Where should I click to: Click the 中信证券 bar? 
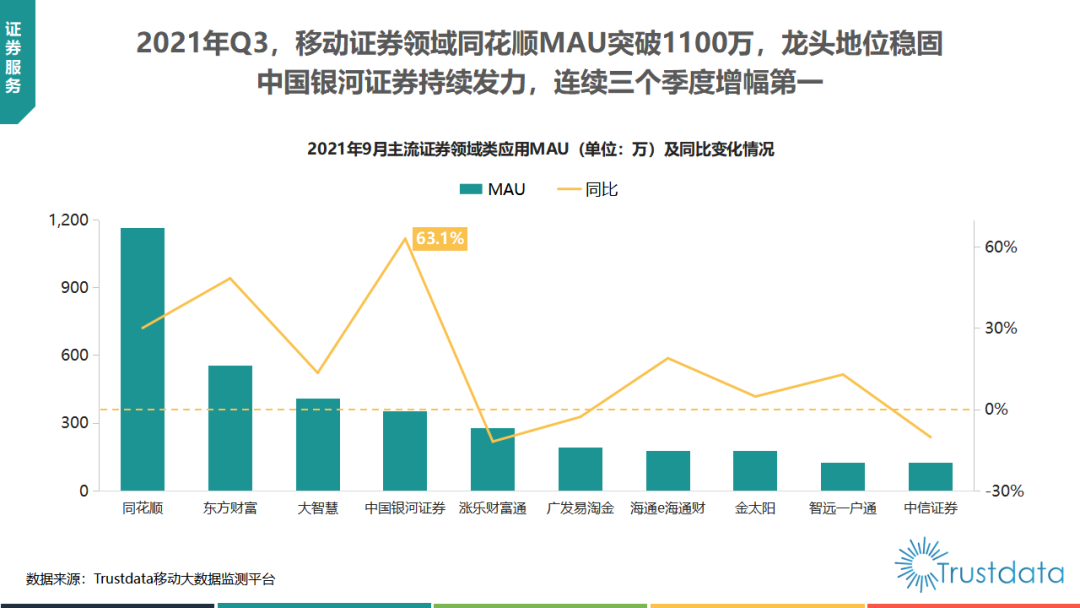click(x=930, y=477)
